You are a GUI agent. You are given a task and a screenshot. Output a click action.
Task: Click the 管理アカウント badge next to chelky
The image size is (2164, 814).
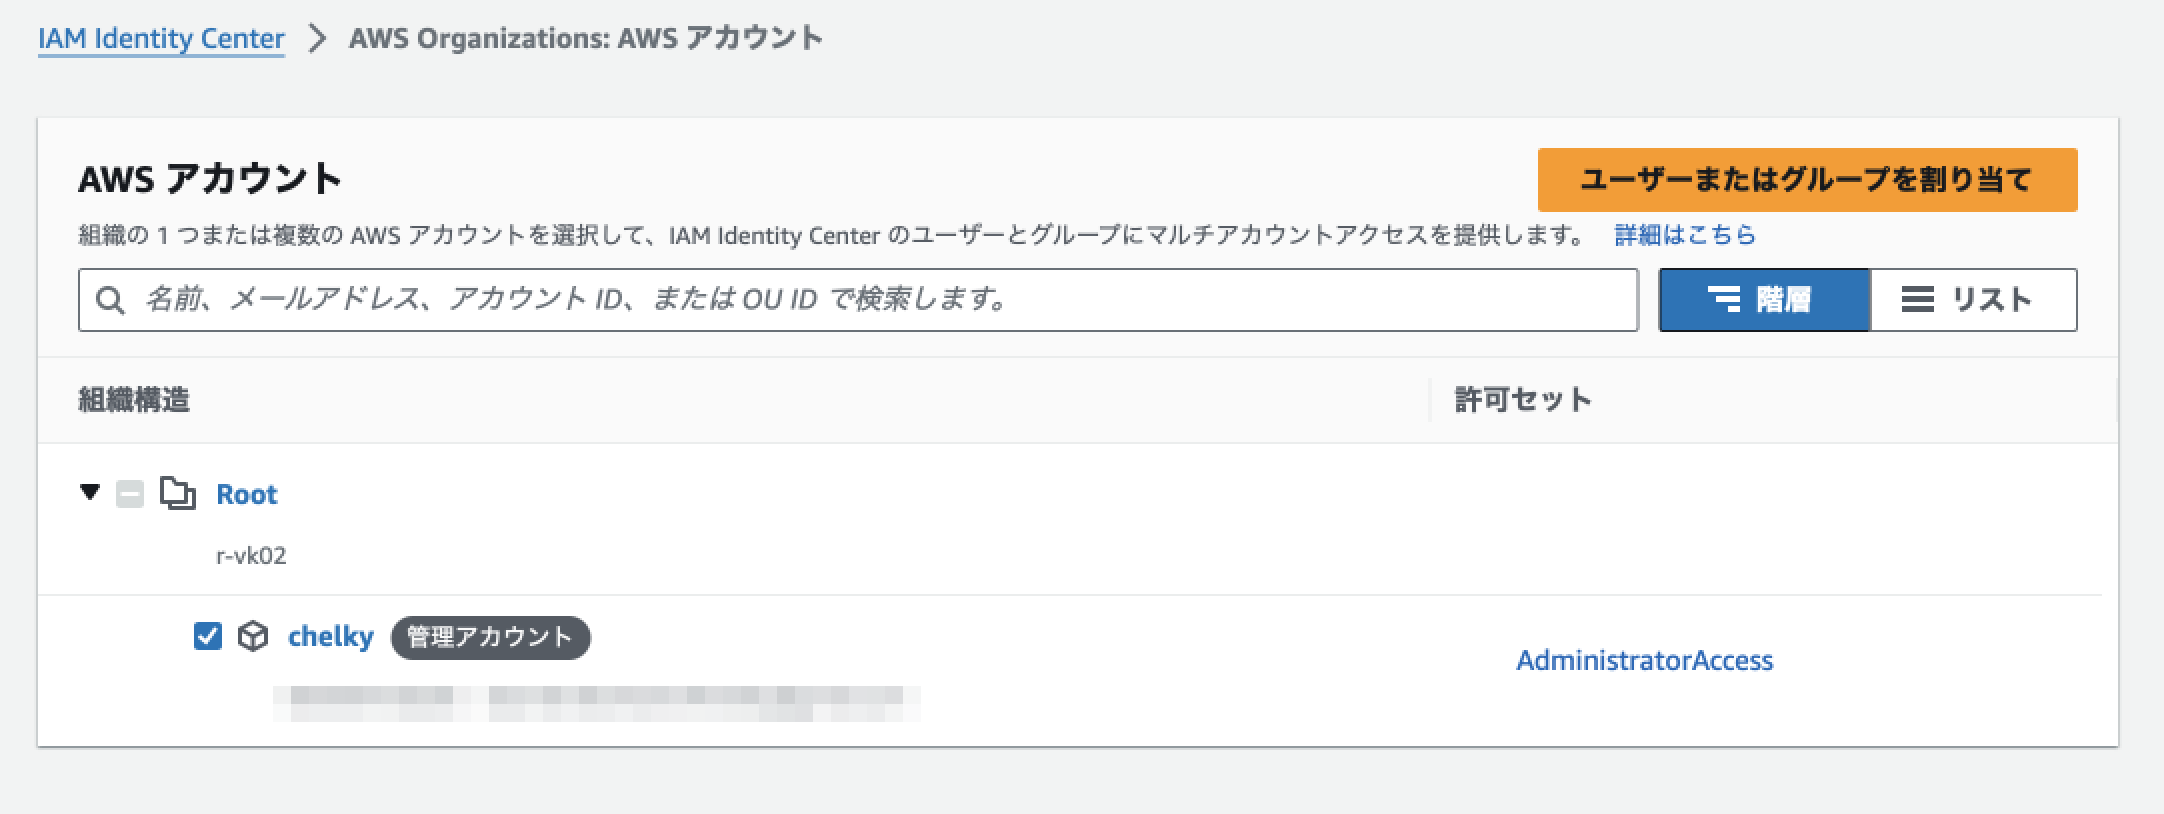(x=491, y=637)
